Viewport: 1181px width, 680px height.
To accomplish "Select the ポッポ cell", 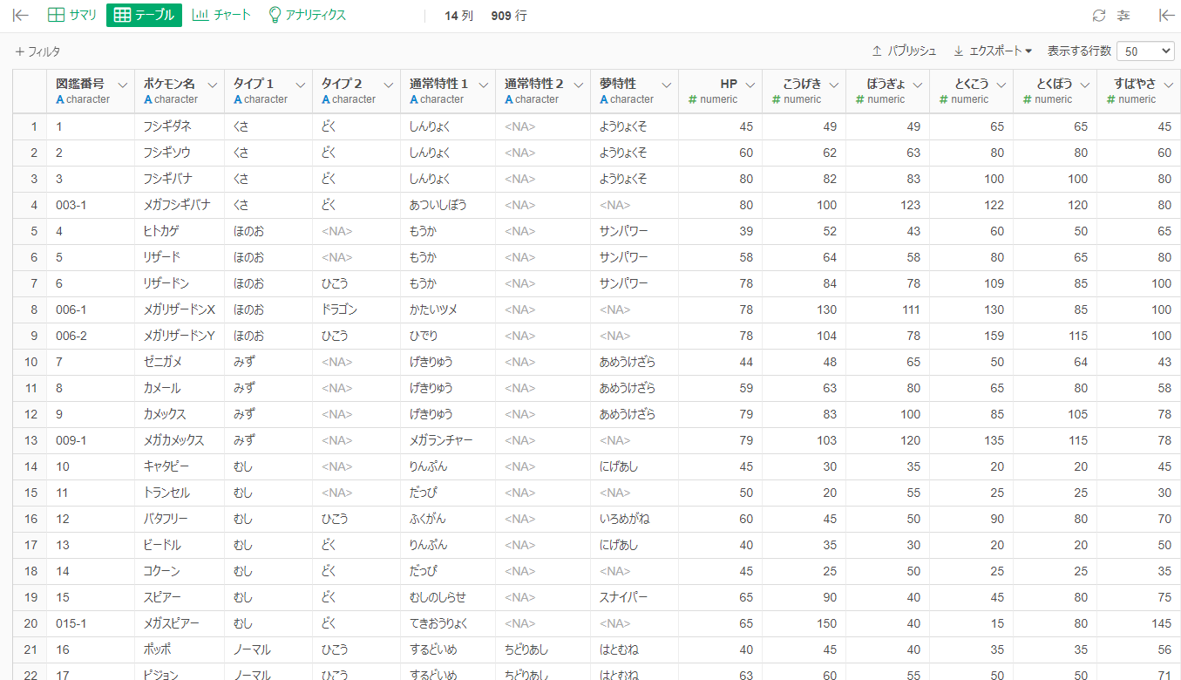I will point(179,649).
